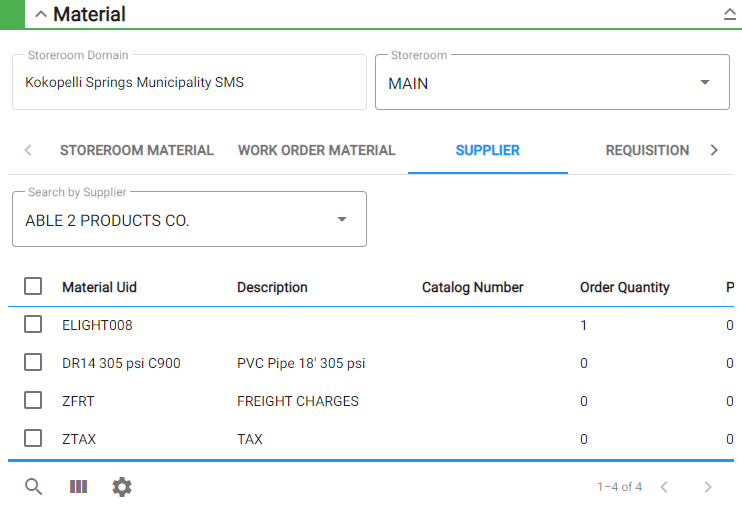The image size is (742, 520).
Task: Open grid settings gear icon
Action: pyautogui.click(x=122, y=487)
